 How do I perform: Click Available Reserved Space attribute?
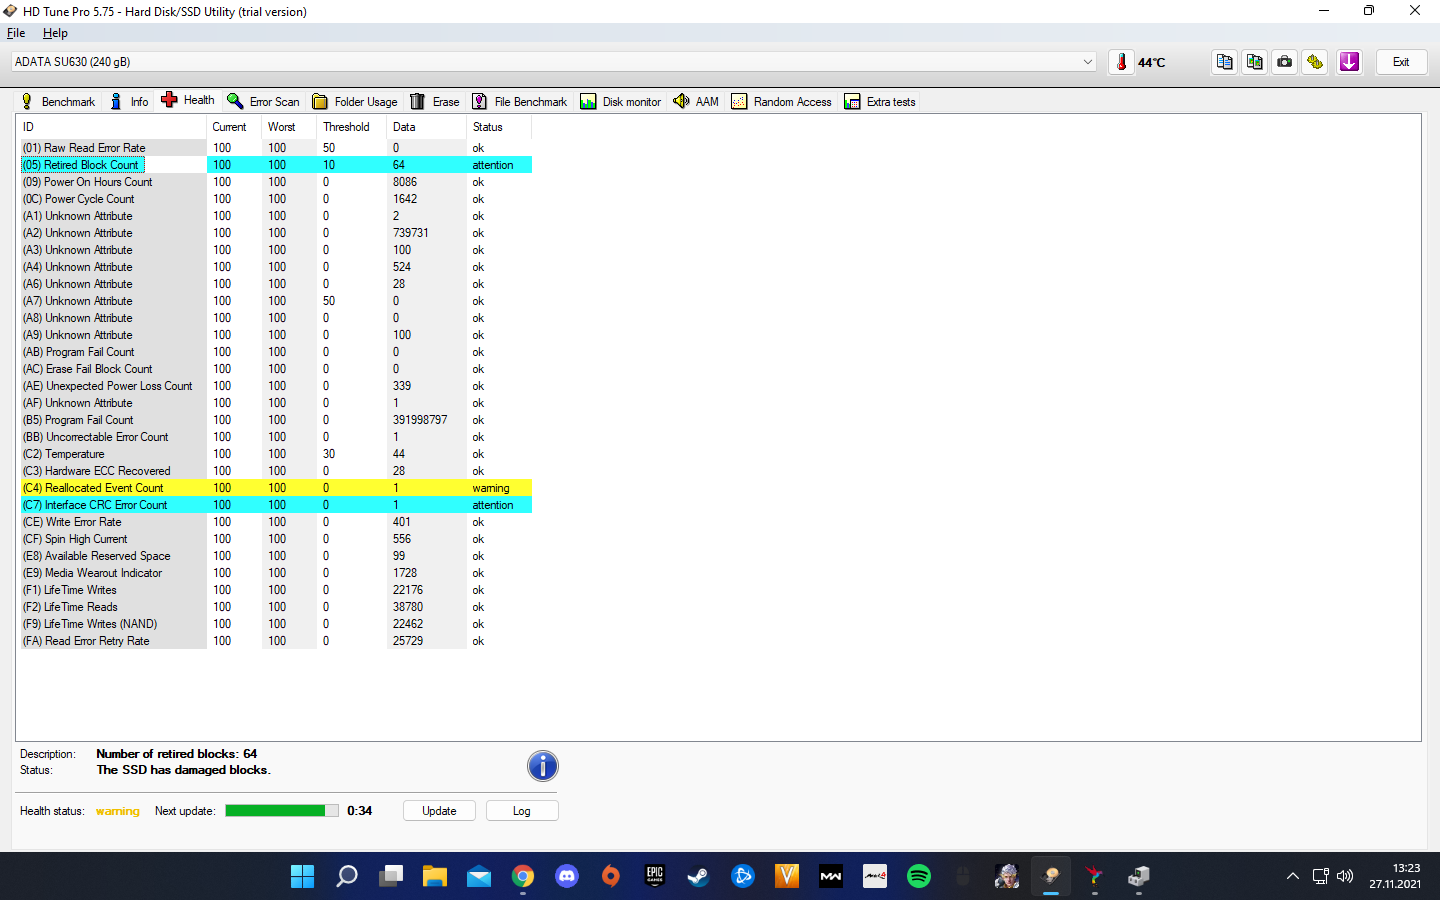pyautogui.click(x=96, y=556)
